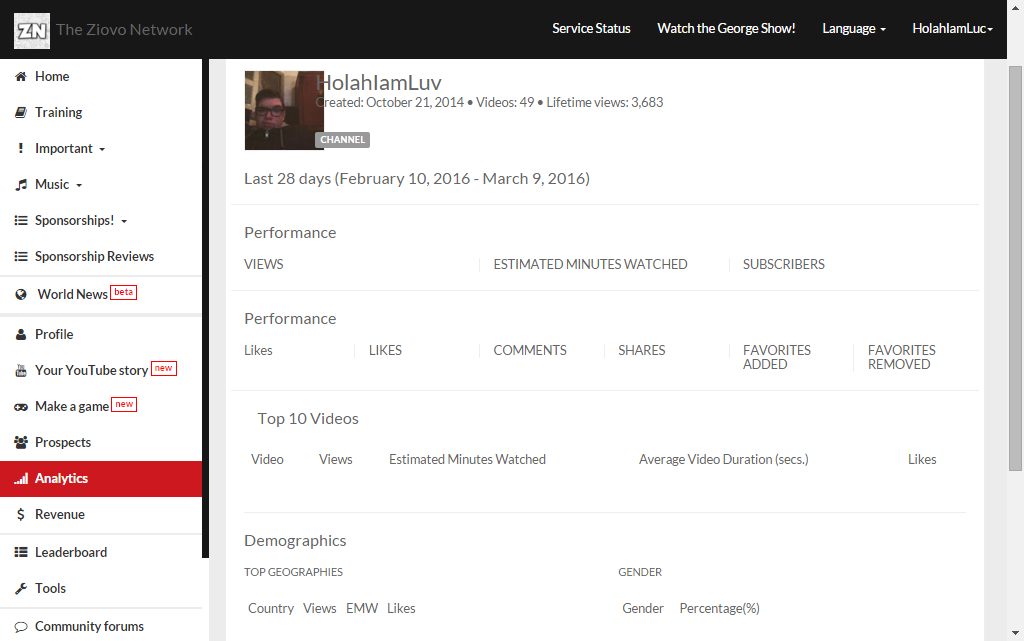Click the Gender column header
Viewport: 1024px width, 641px height.
tap(643, 608)
